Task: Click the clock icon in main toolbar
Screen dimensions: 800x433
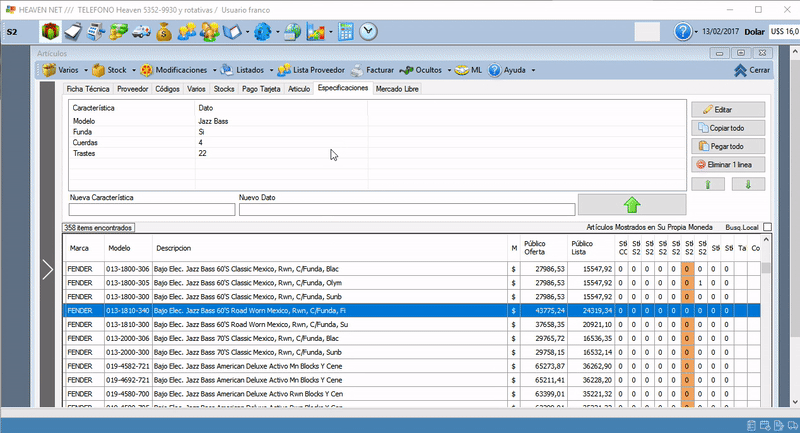Action: pos(368,32)
